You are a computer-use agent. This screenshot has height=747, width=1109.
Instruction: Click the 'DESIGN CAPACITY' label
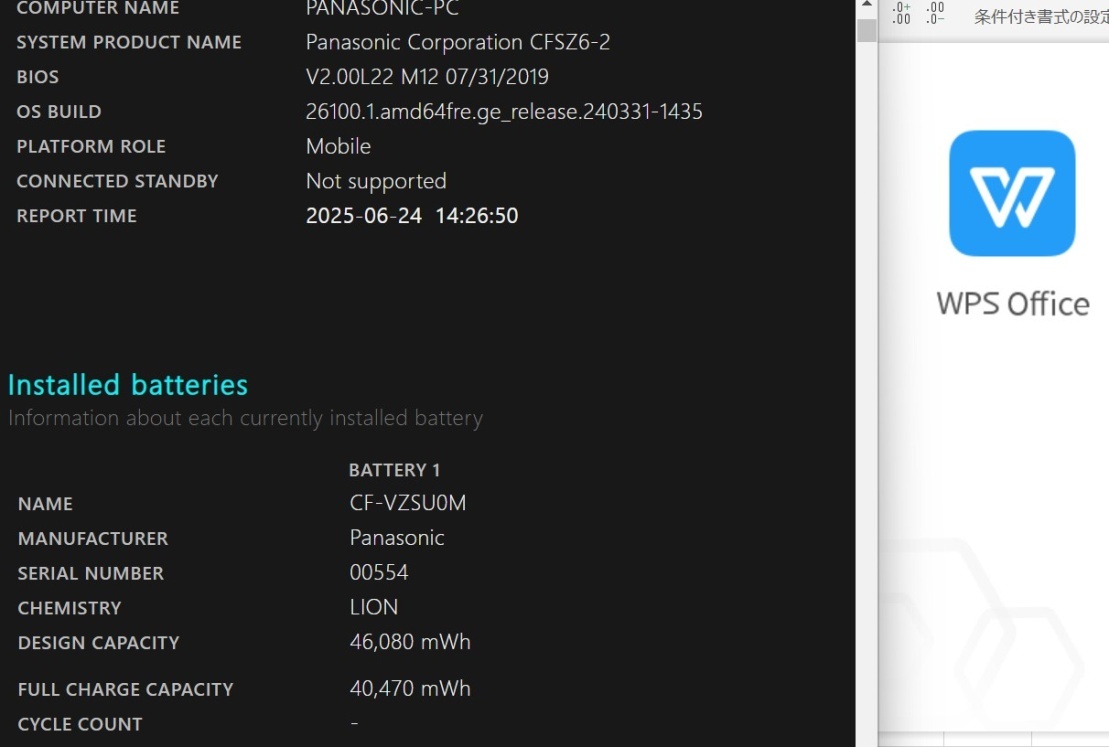98,643
